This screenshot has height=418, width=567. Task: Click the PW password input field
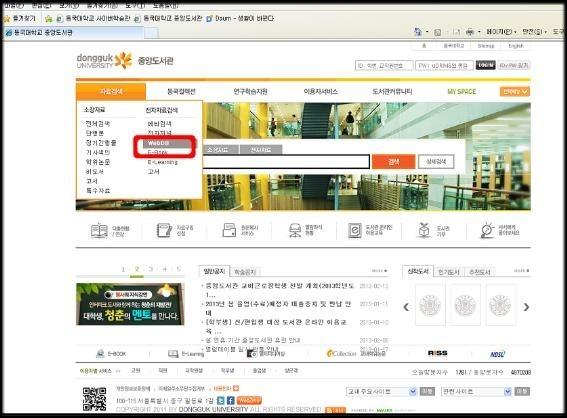[444, 65]
